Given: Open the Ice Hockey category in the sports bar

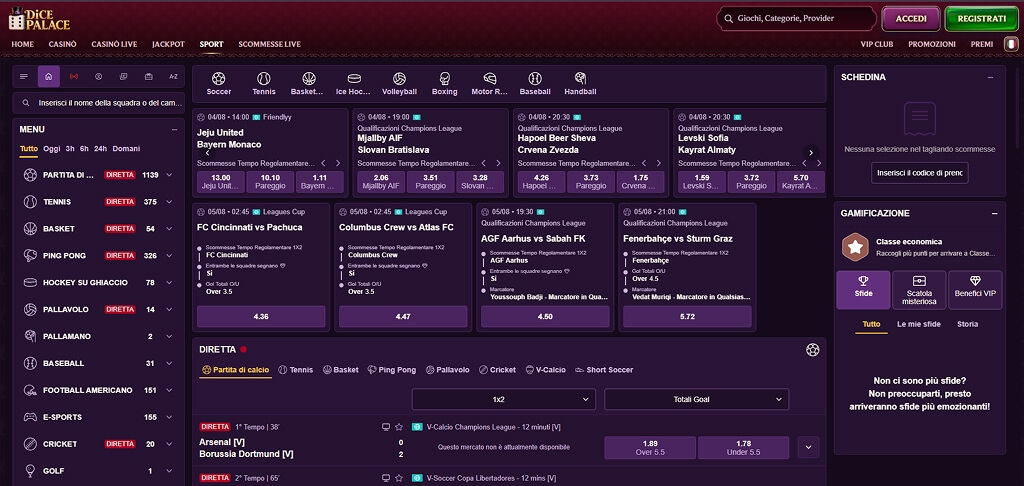Looking at the screenshot, I should coord(353,84).
